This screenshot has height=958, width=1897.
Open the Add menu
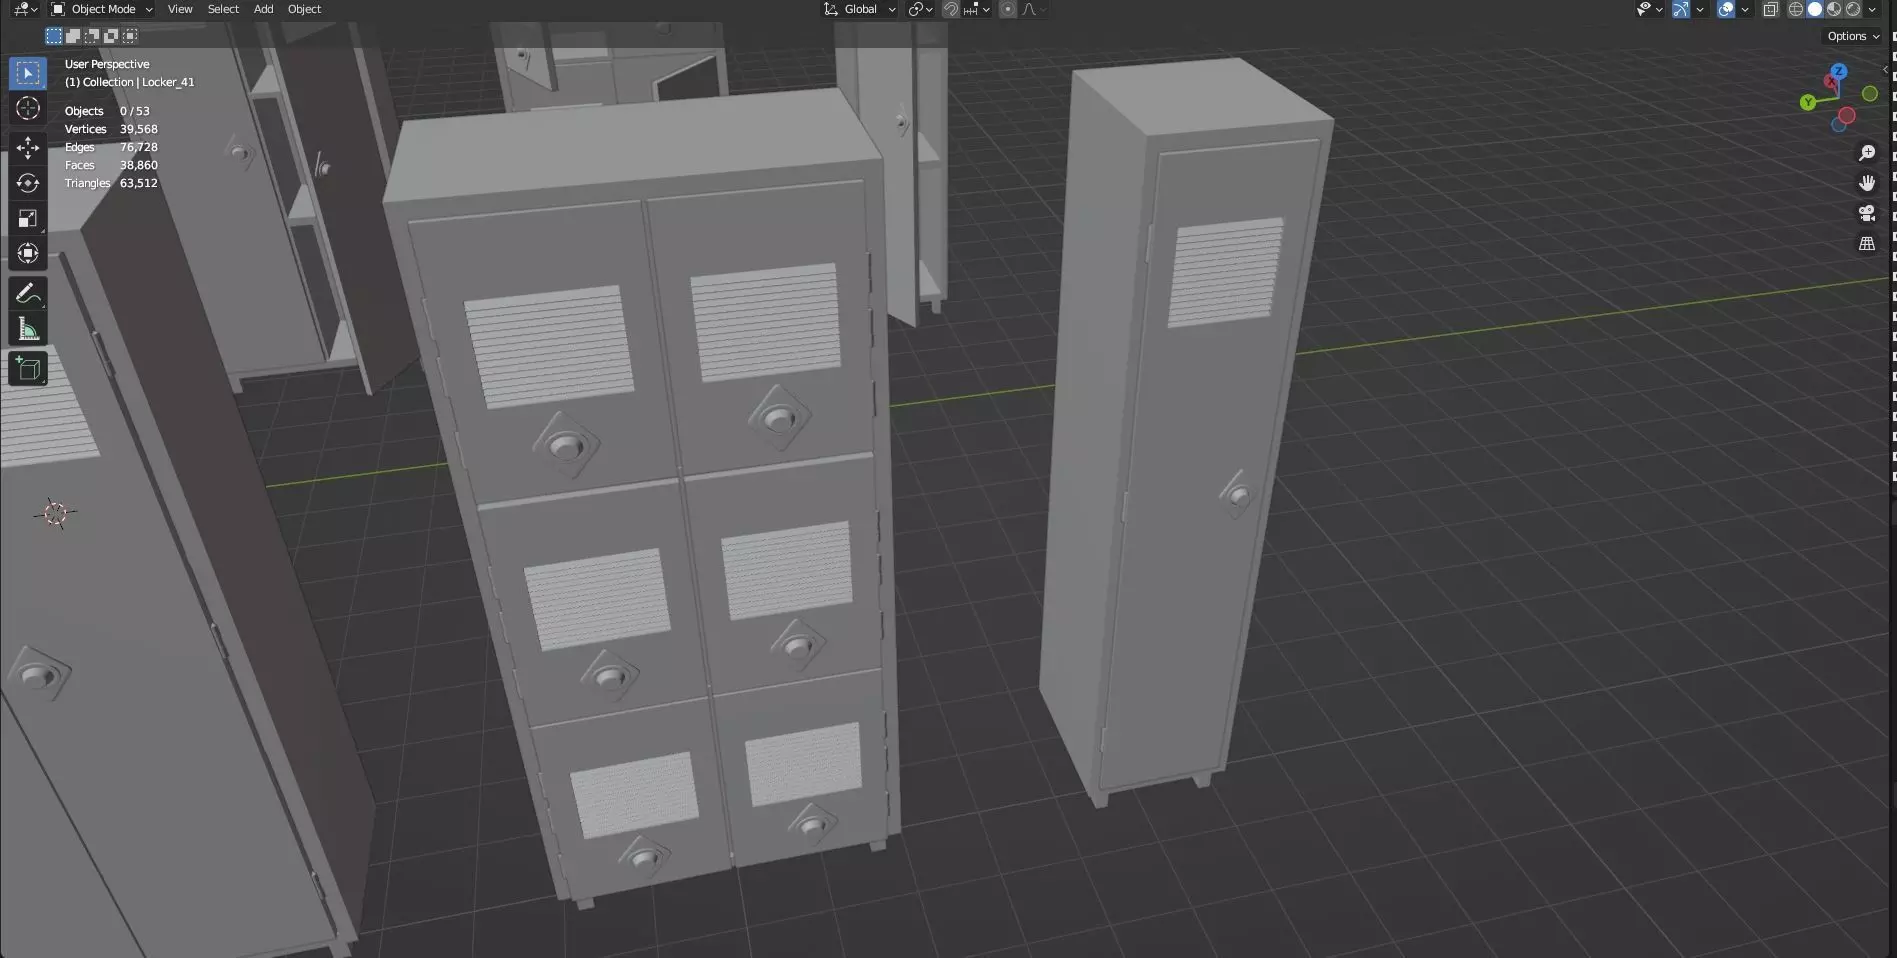point(263,9)
